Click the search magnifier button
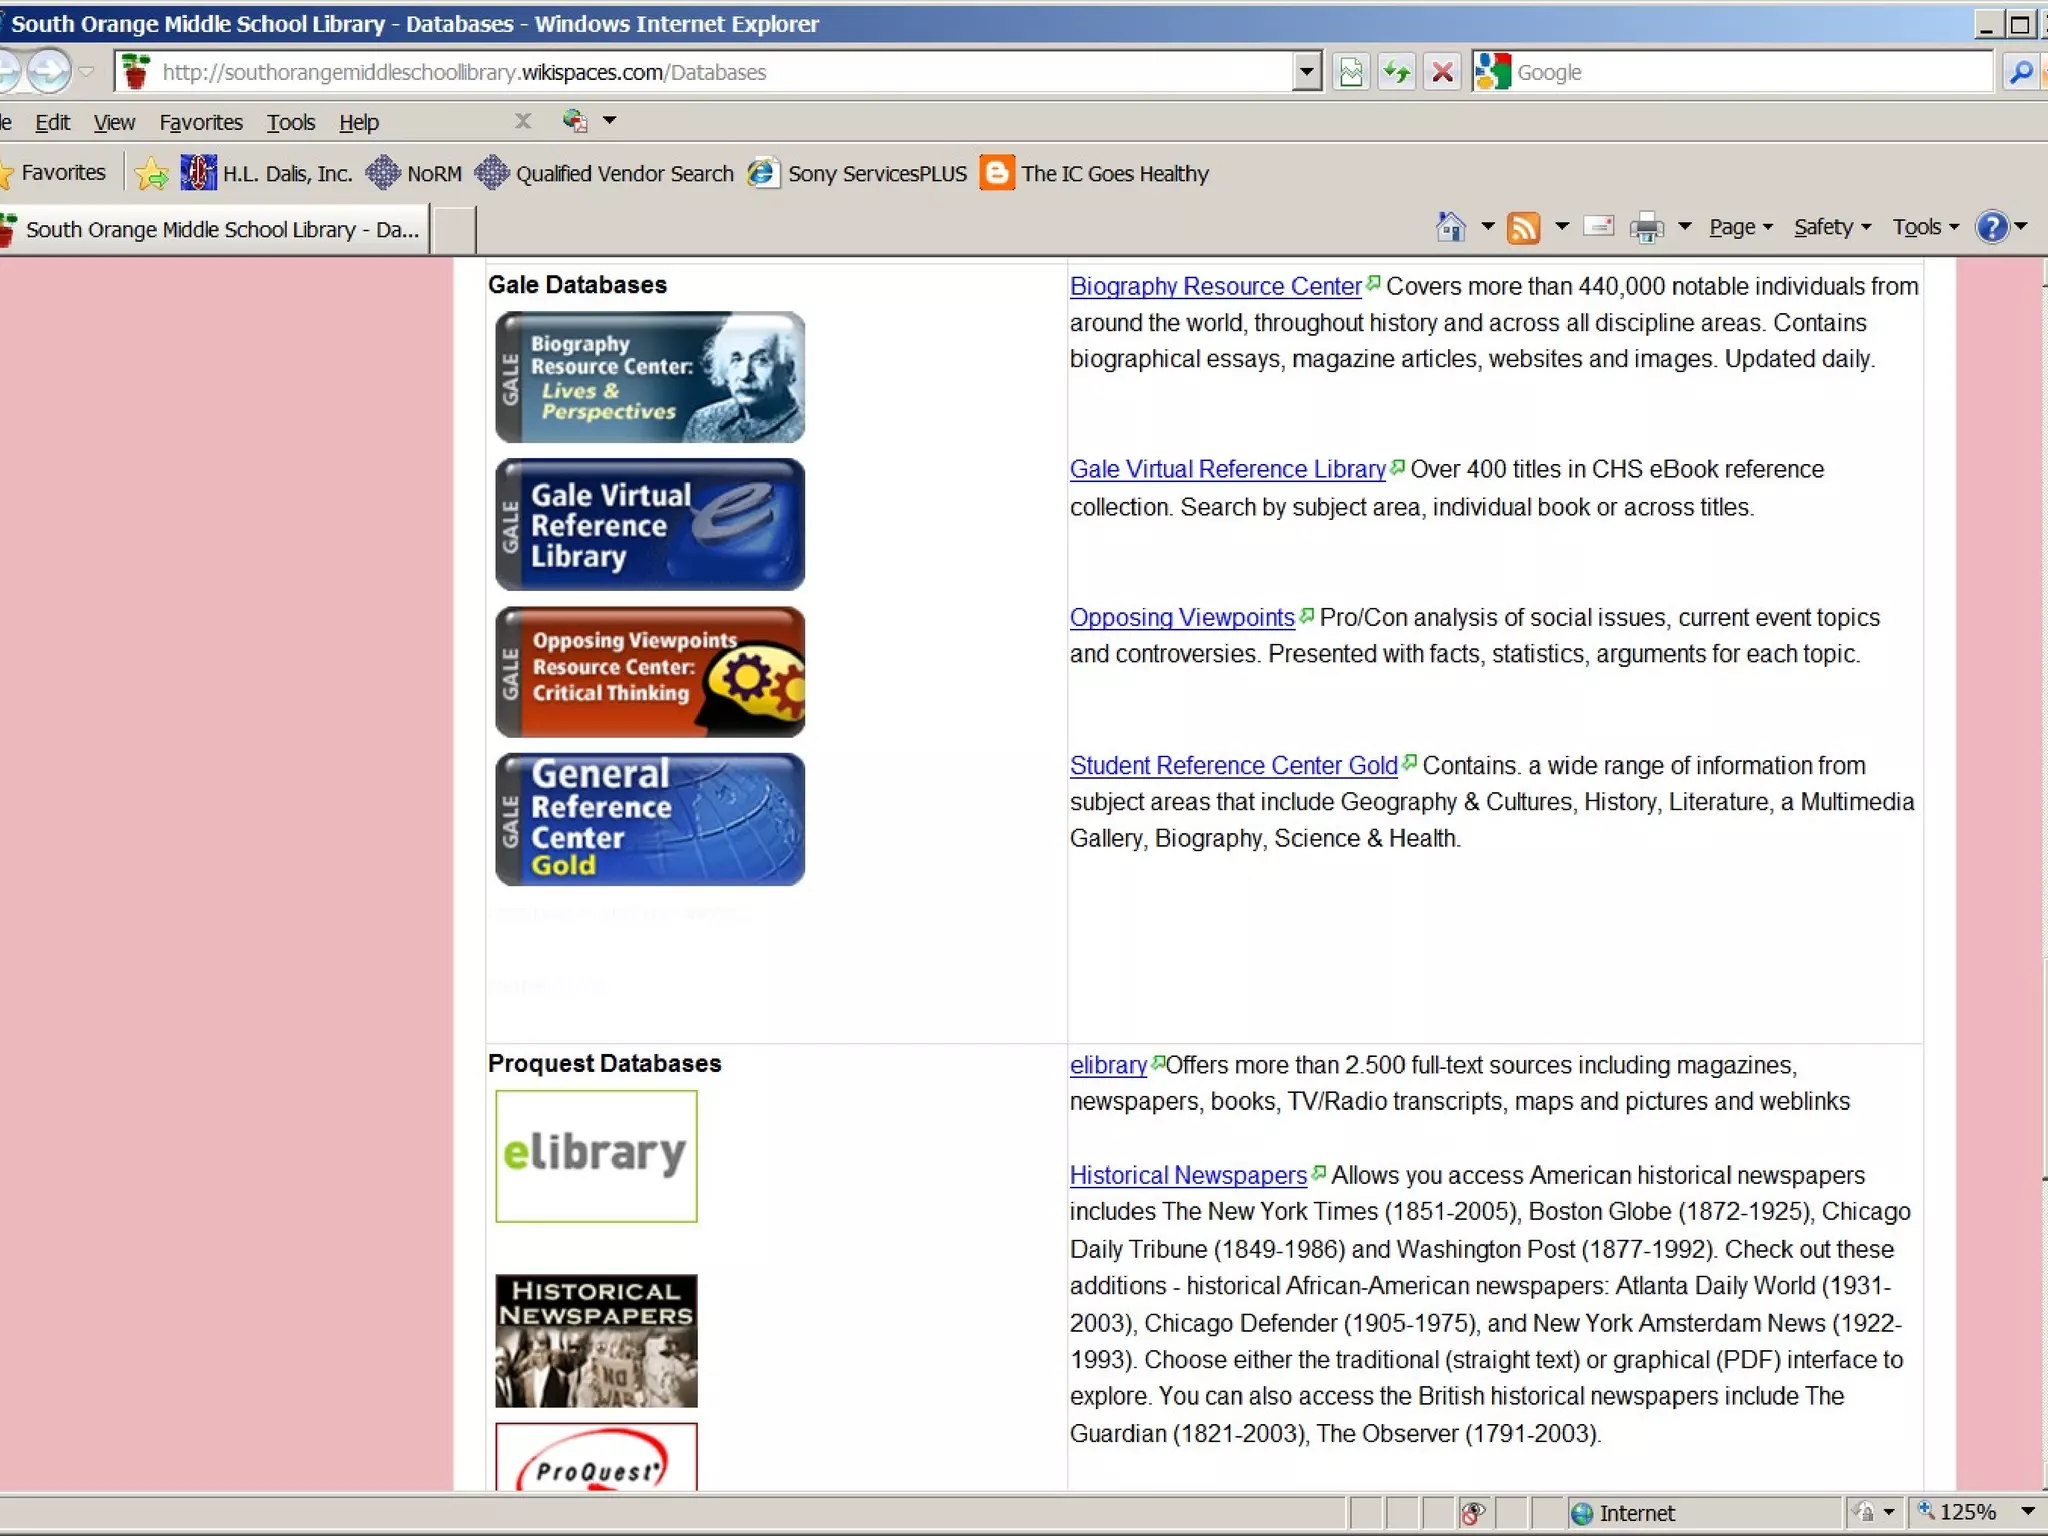The height and width of the screenshot is (1536, 2048). pyautogui.click(x=2020, y=72)
